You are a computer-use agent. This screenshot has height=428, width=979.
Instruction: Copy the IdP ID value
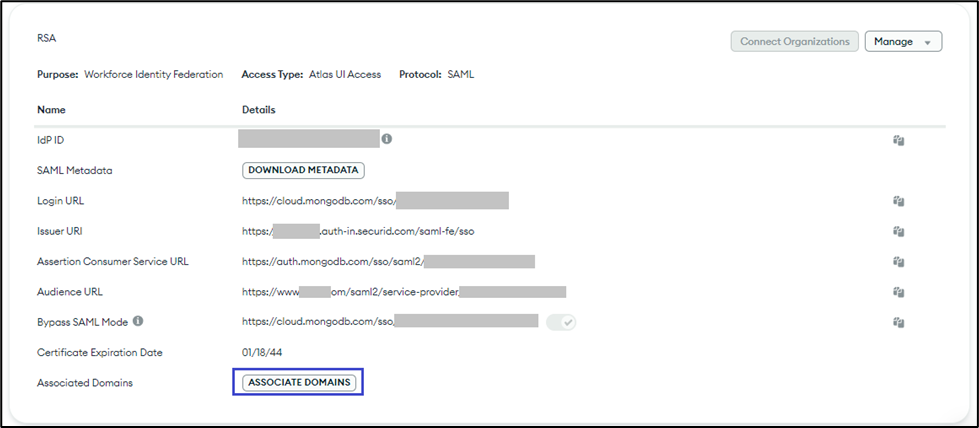click(898, 140)
